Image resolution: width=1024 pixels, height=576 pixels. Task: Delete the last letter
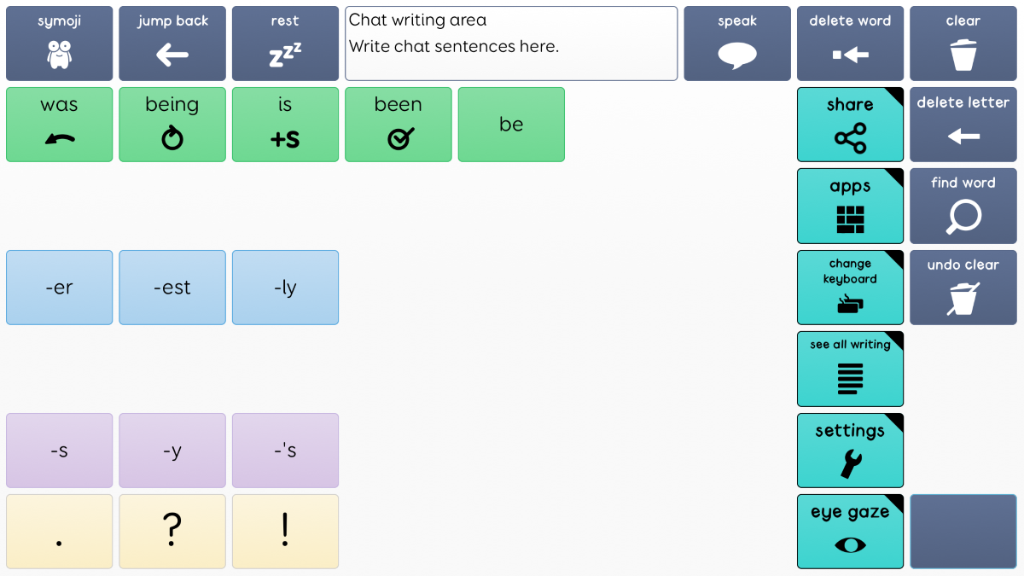coord(963,125)
